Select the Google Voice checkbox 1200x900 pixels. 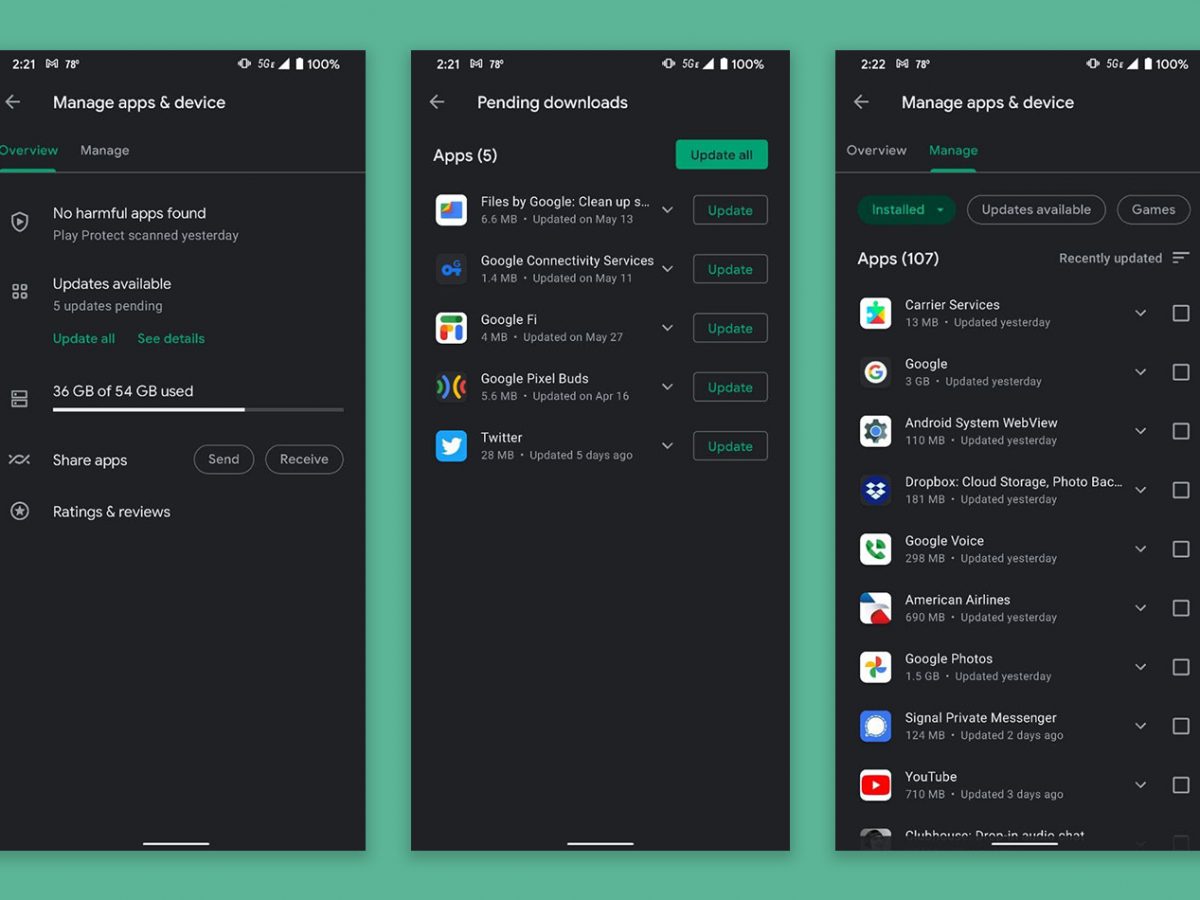click(1181, 549)
